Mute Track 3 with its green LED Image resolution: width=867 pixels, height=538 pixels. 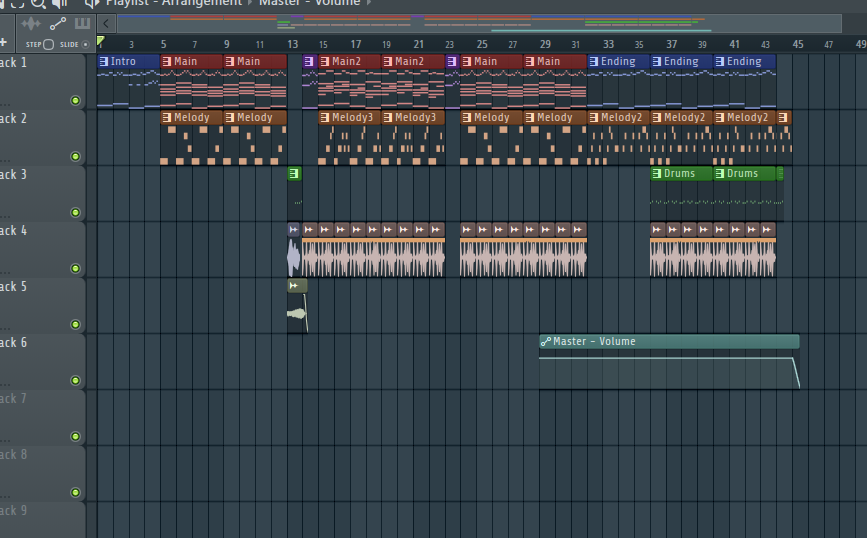pyautogui.click(x=75, y=212)
